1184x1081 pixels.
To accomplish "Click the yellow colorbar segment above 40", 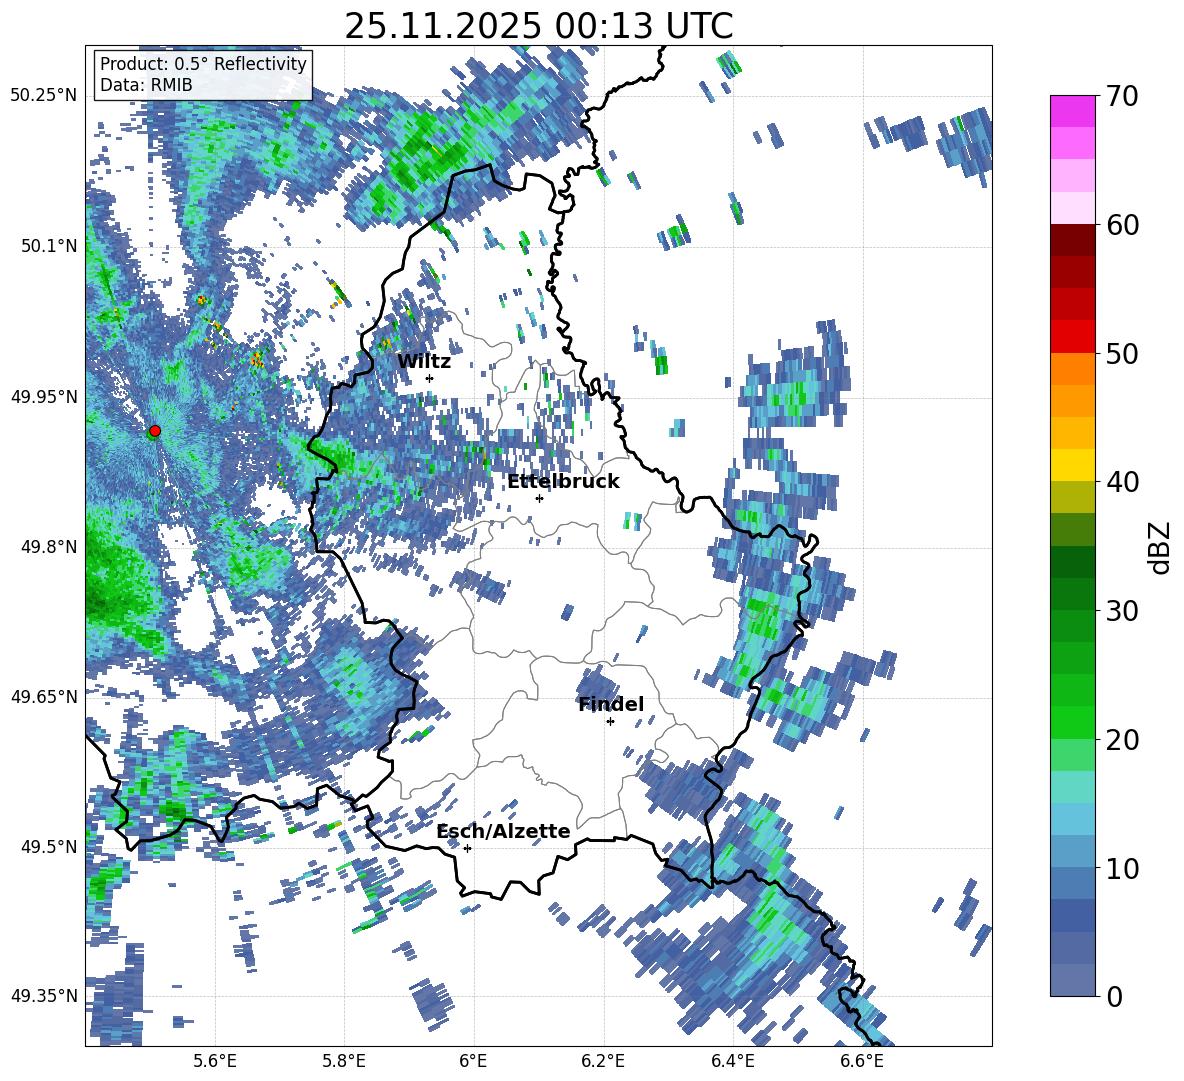I will (1072, 465).
